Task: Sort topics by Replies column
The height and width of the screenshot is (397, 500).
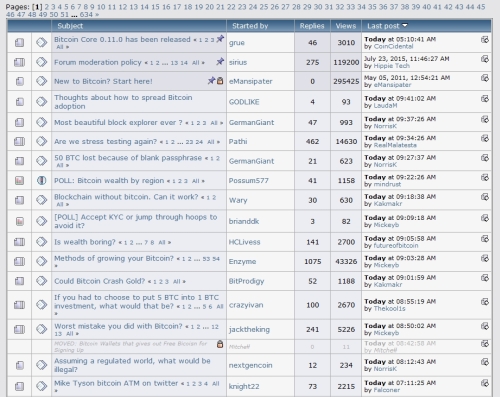Action: click(312, 26)
